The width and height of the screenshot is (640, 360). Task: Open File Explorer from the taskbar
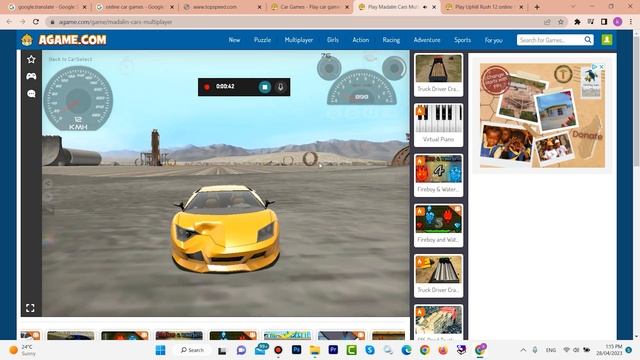(x=315, y=350)
